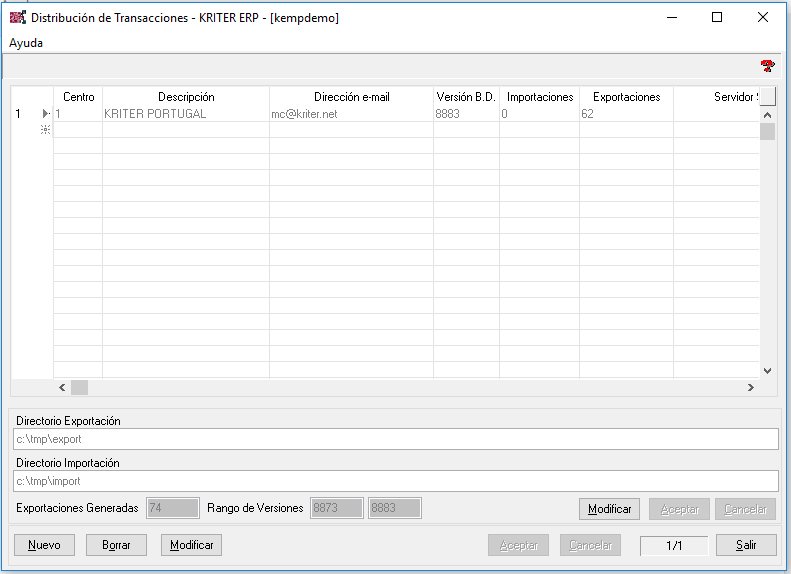Click the Dirección e-mail column header

point(352,97)
